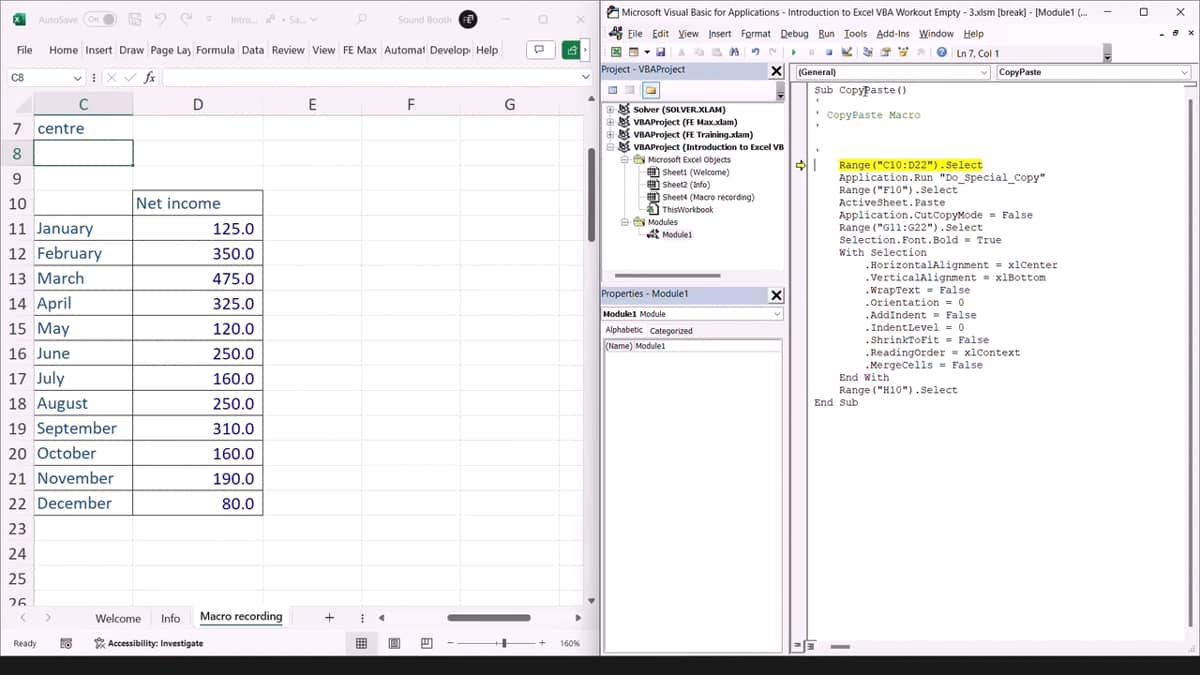Click the green Excel Share button
1200x675 pixels.
coord(572,49)
